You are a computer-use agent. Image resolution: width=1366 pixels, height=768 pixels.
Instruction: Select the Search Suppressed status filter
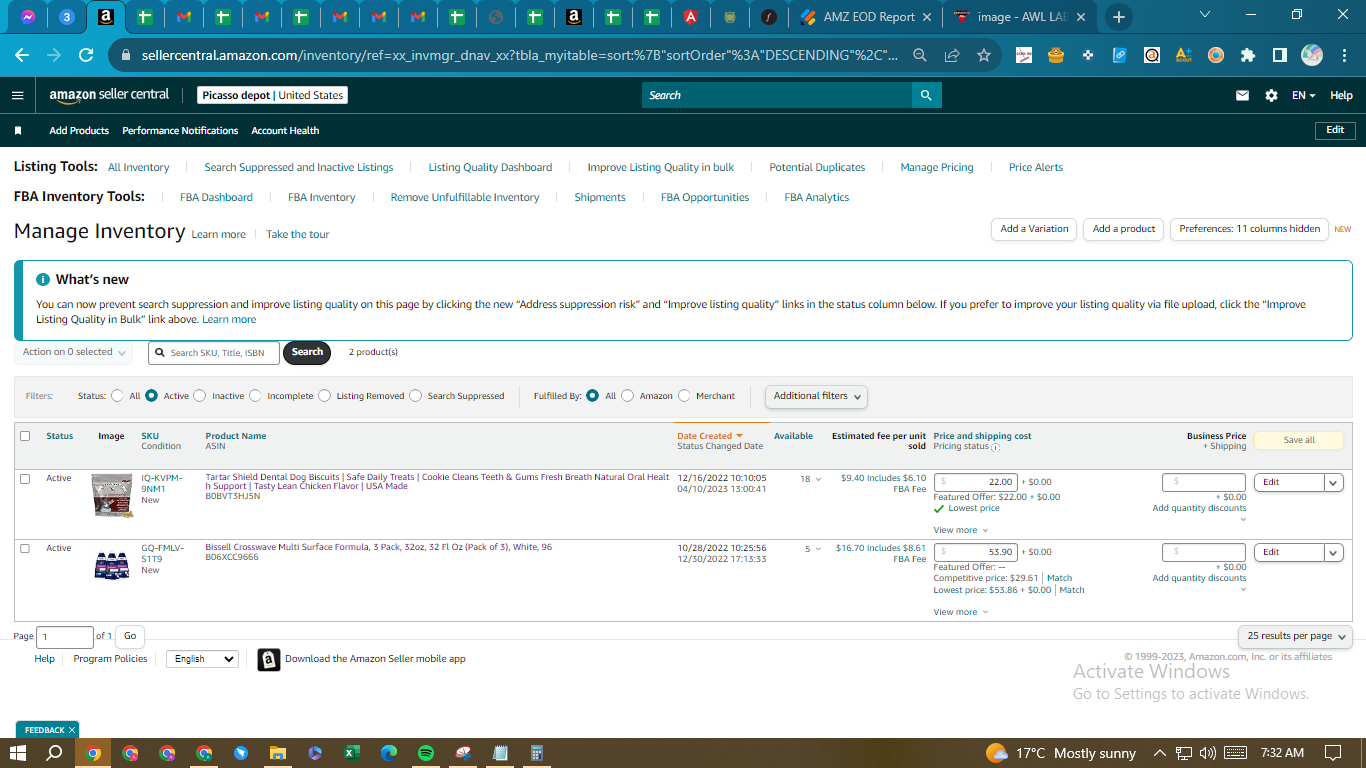pyautogui.click(x=415, y=396)
